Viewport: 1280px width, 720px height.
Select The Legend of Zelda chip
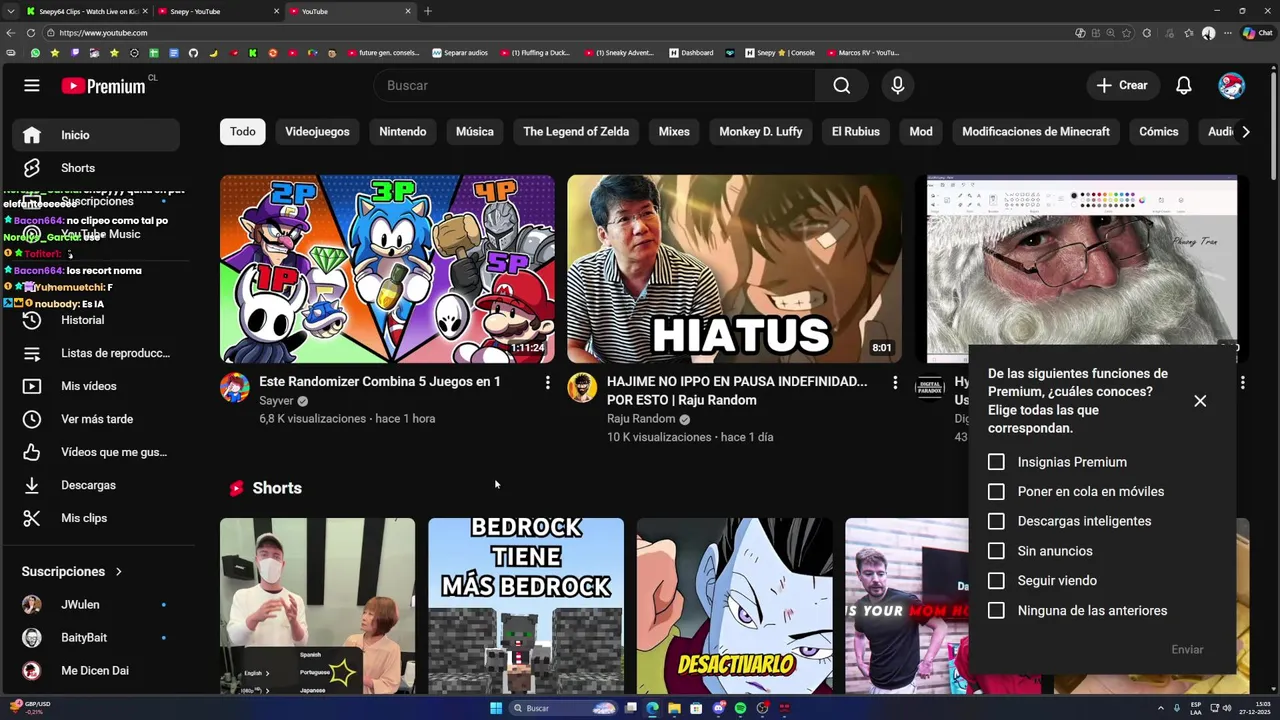point(576,132)
